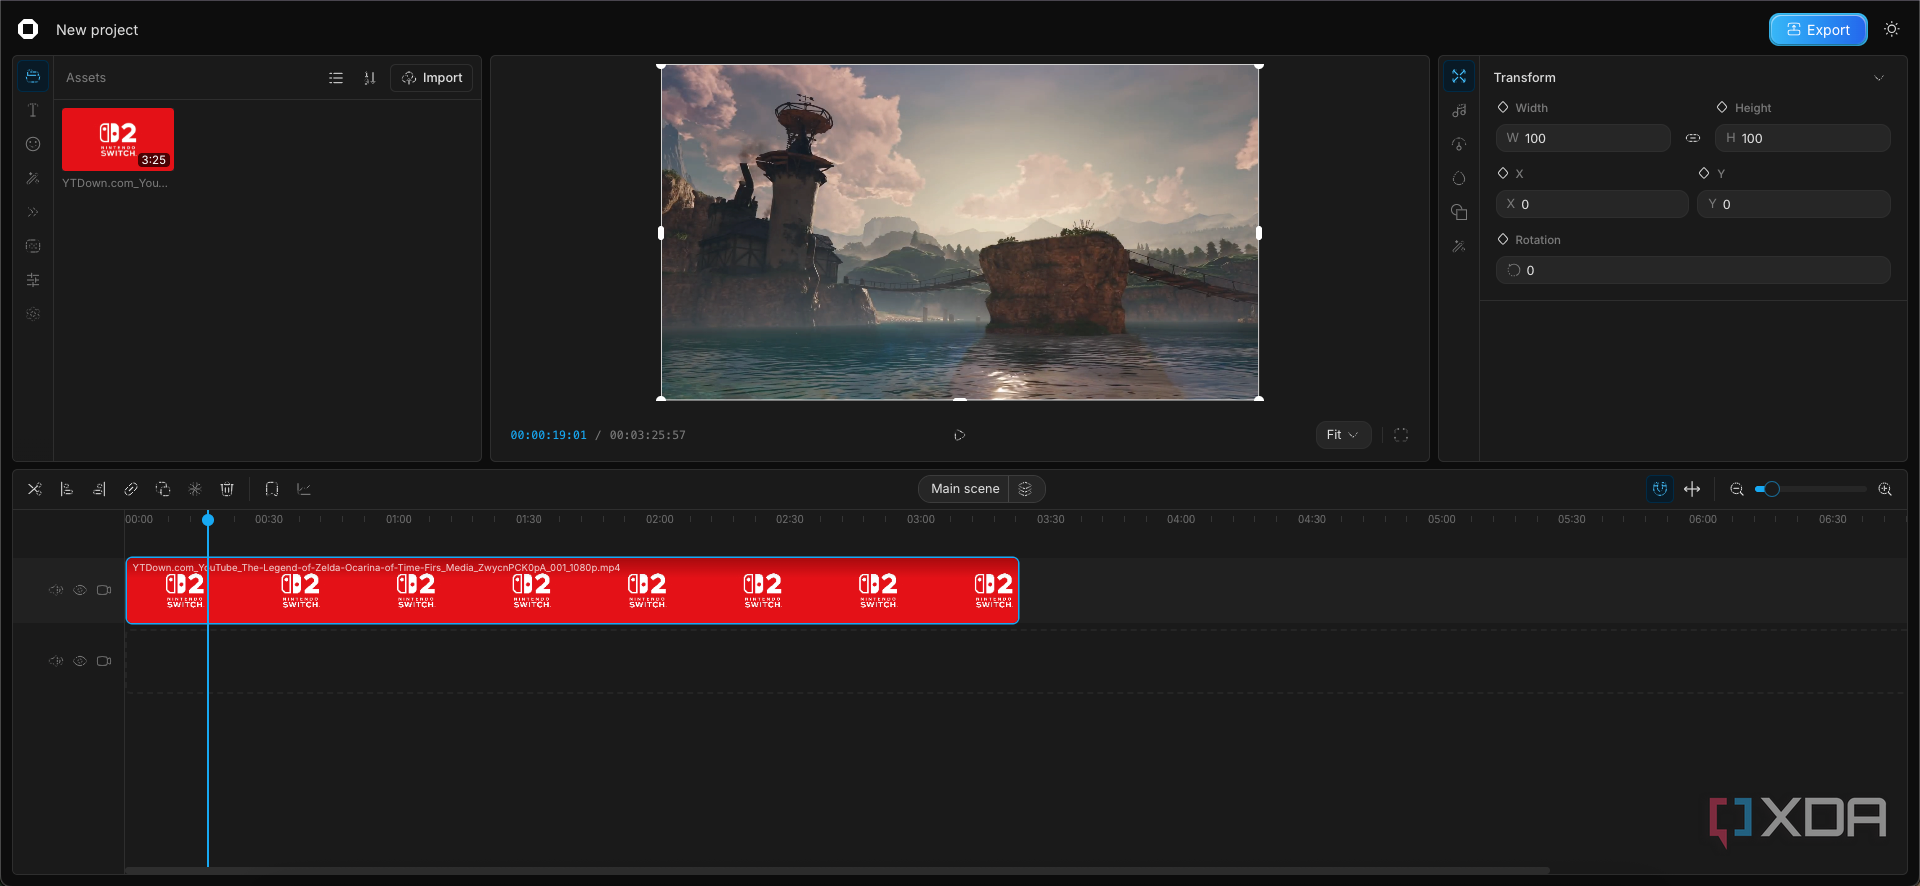Open the transitions (double chevron) panel
The width and height of the screenshot is (1920, 886).
[33, 212]
